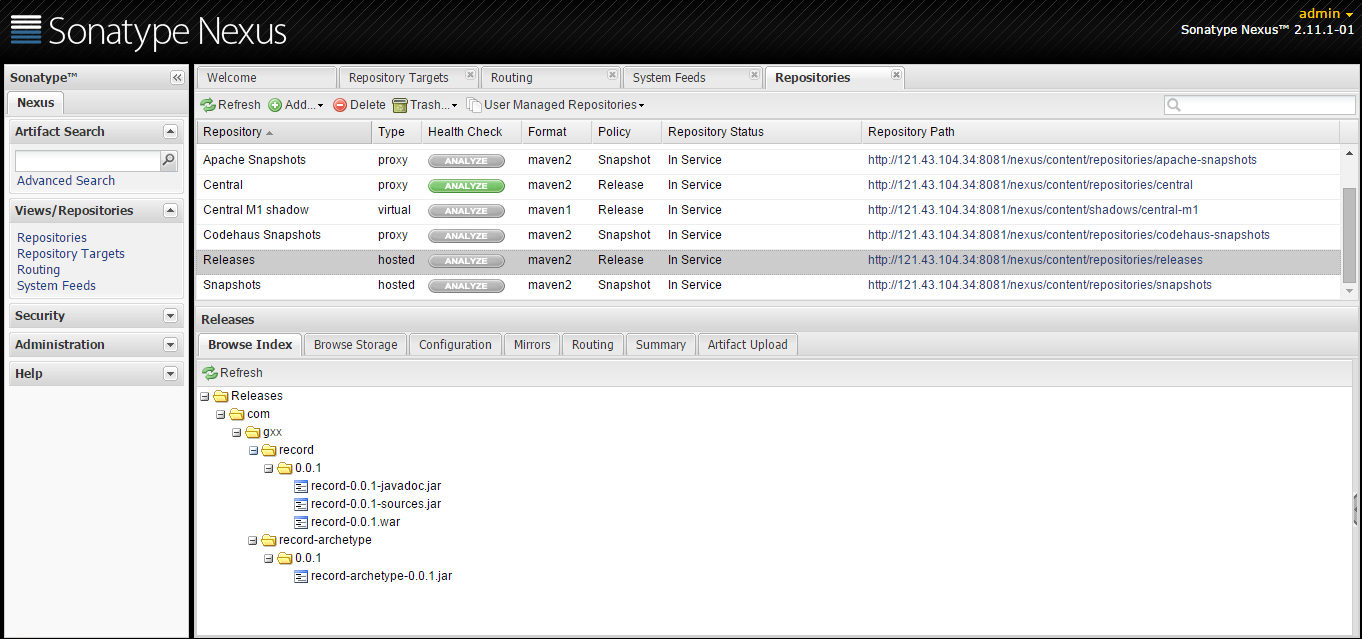Open the central repository path URL
1362x639 pixels.
(x=1030, y=185)
